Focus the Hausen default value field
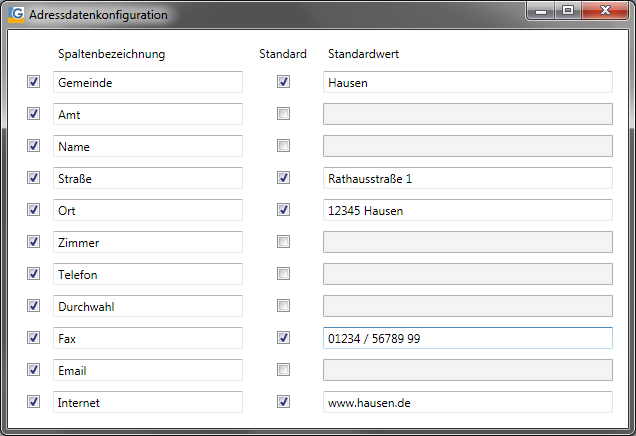The image size is (636, 436). [467, 82]
